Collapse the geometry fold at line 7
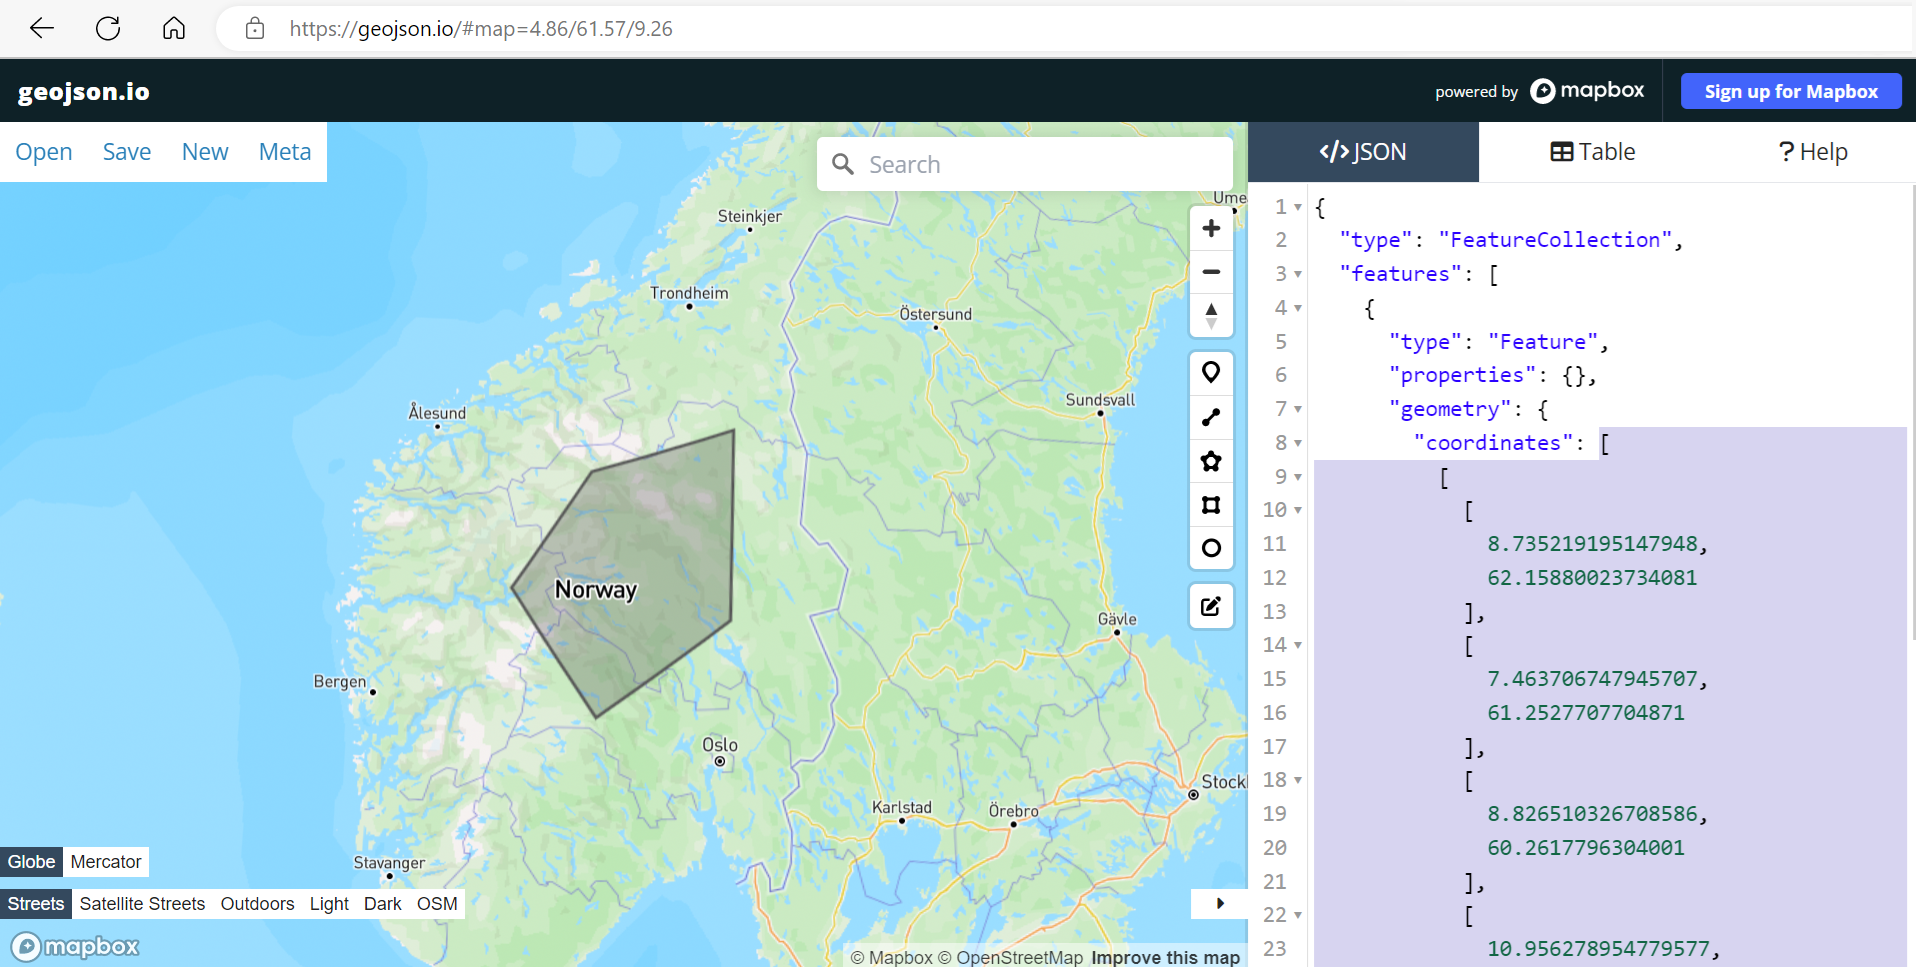 1298,410
